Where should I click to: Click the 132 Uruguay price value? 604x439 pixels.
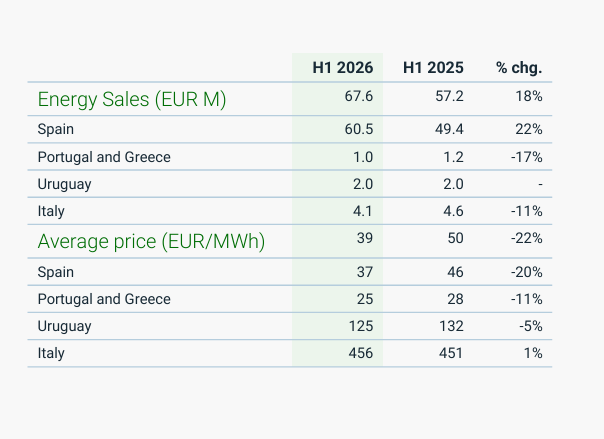tap(451, 326)
